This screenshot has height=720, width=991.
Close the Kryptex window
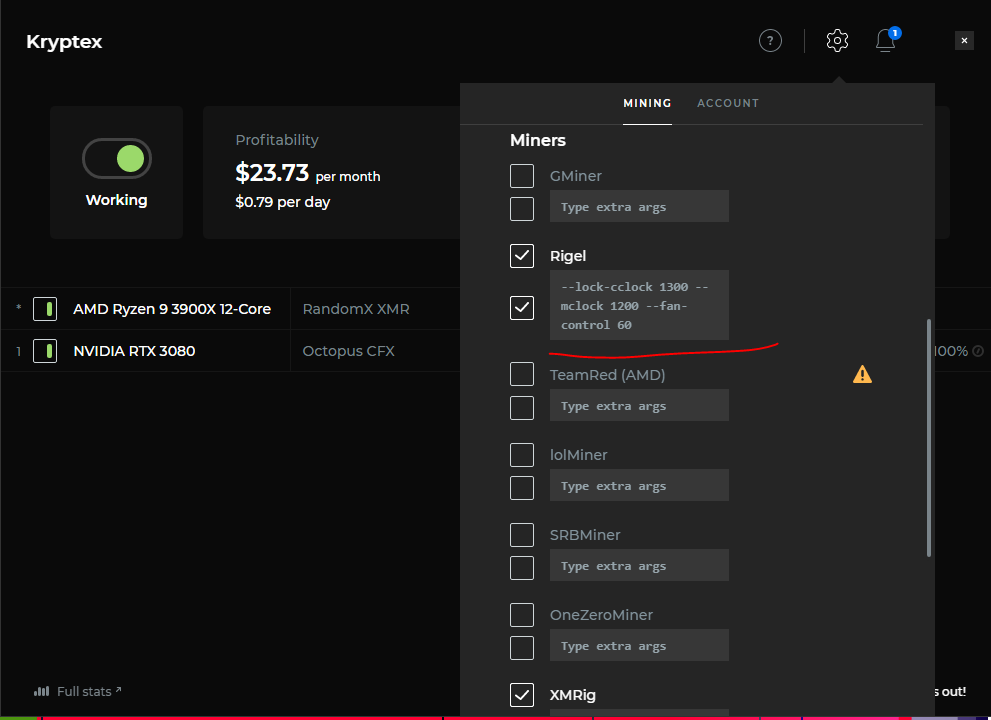click(x=964, y=40)
